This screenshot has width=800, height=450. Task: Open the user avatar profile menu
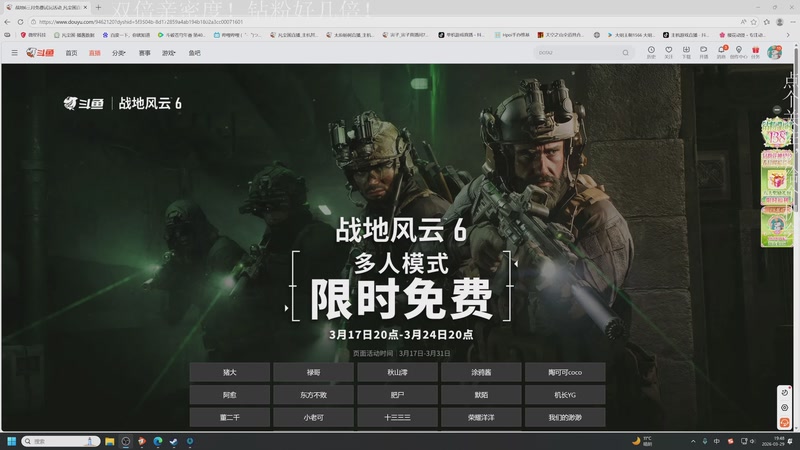coord(774,52)
